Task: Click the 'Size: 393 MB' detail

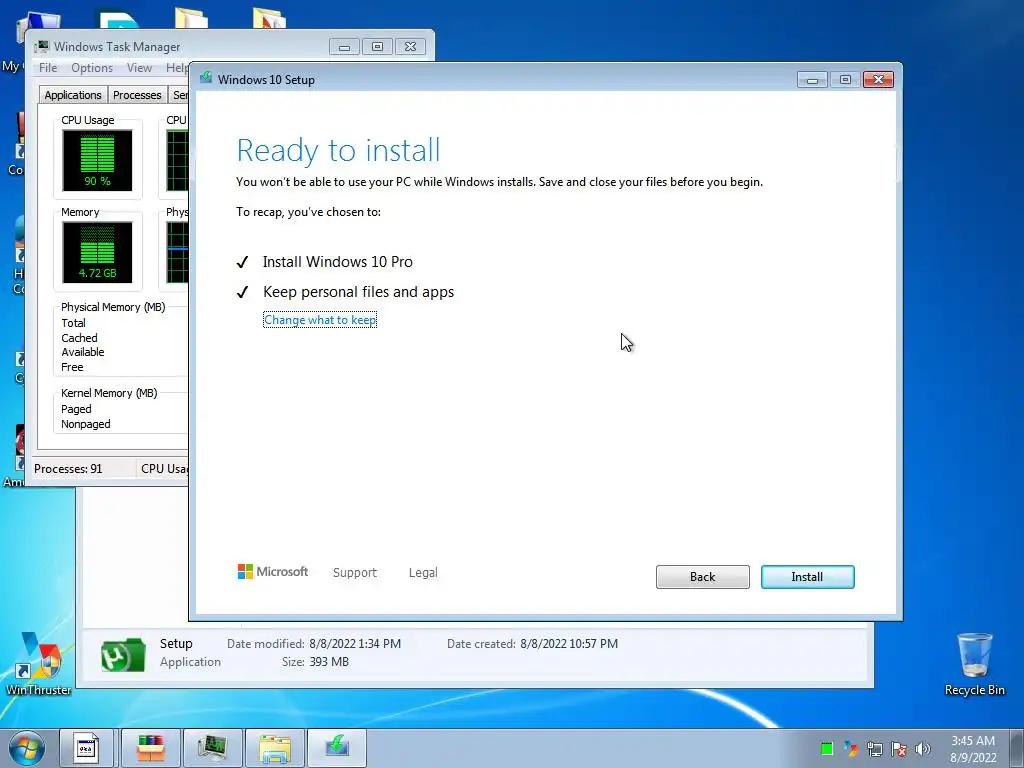Action: coord(315,662)
